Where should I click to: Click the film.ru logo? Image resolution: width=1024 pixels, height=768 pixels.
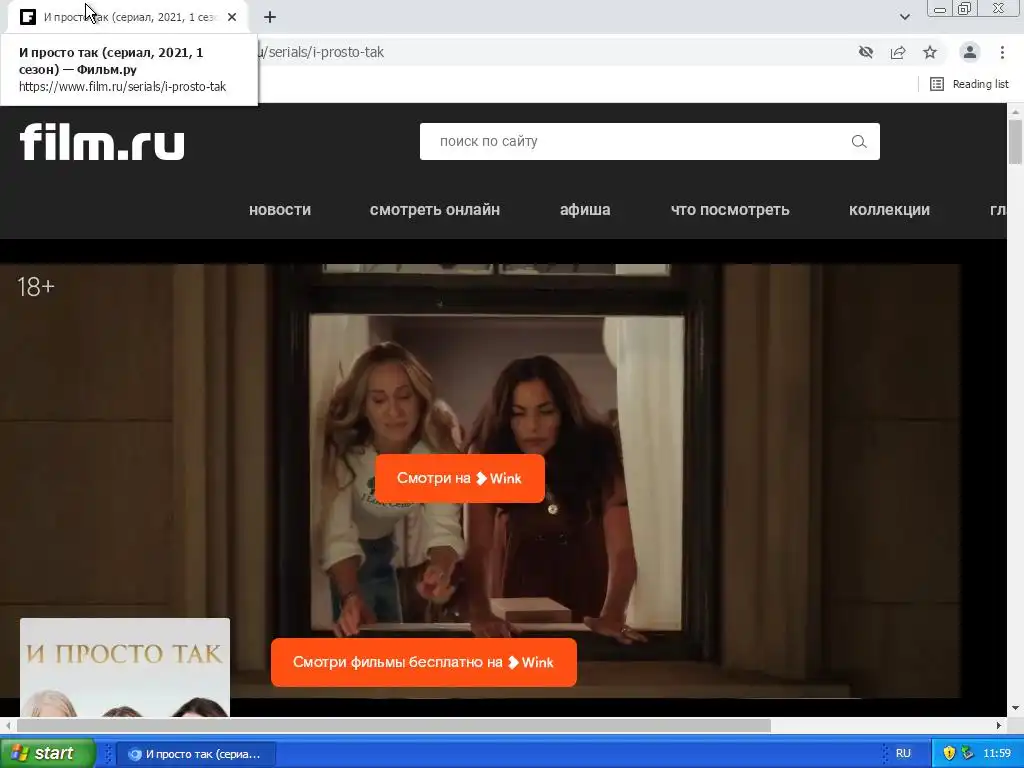(102, 142)
